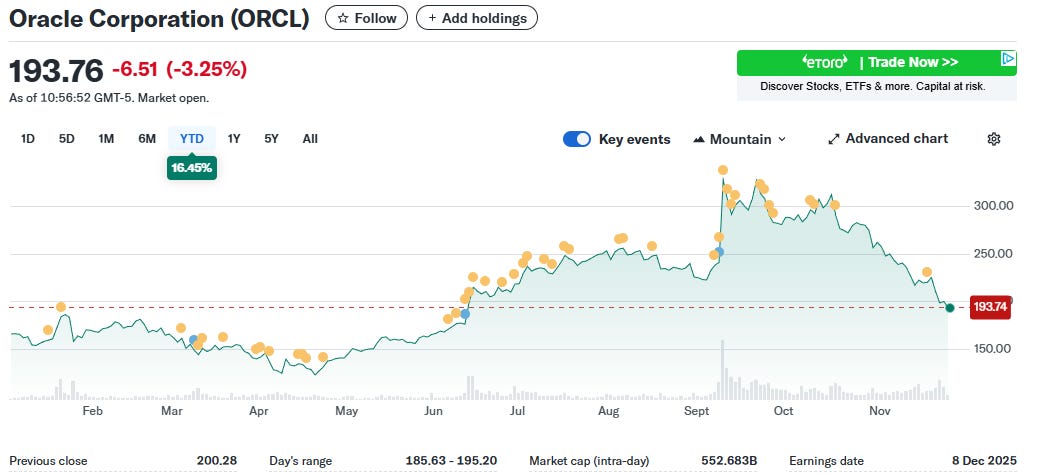The width and height of the screenshot is (1039, 475).
Task: Click the 193.74 red price label
Action: click(991, 307)
